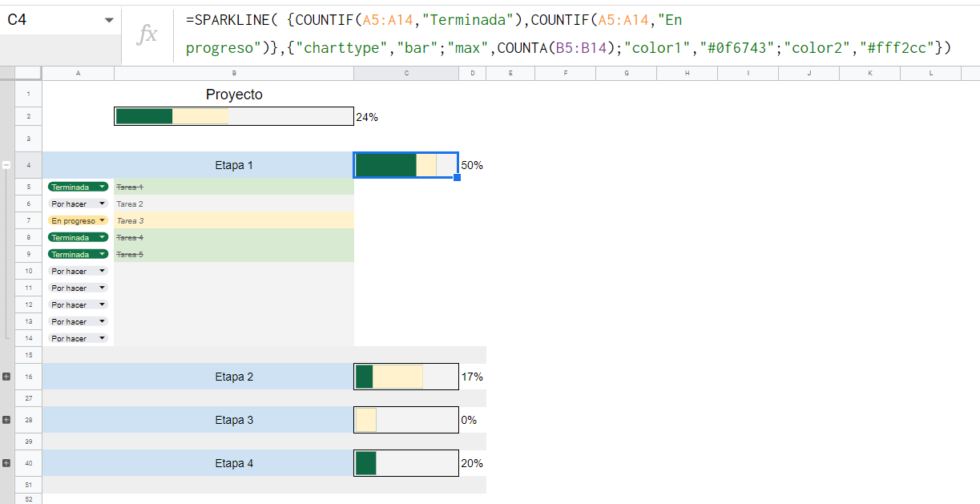
Task: Select row 28 header
Action: tap(29, 420)
